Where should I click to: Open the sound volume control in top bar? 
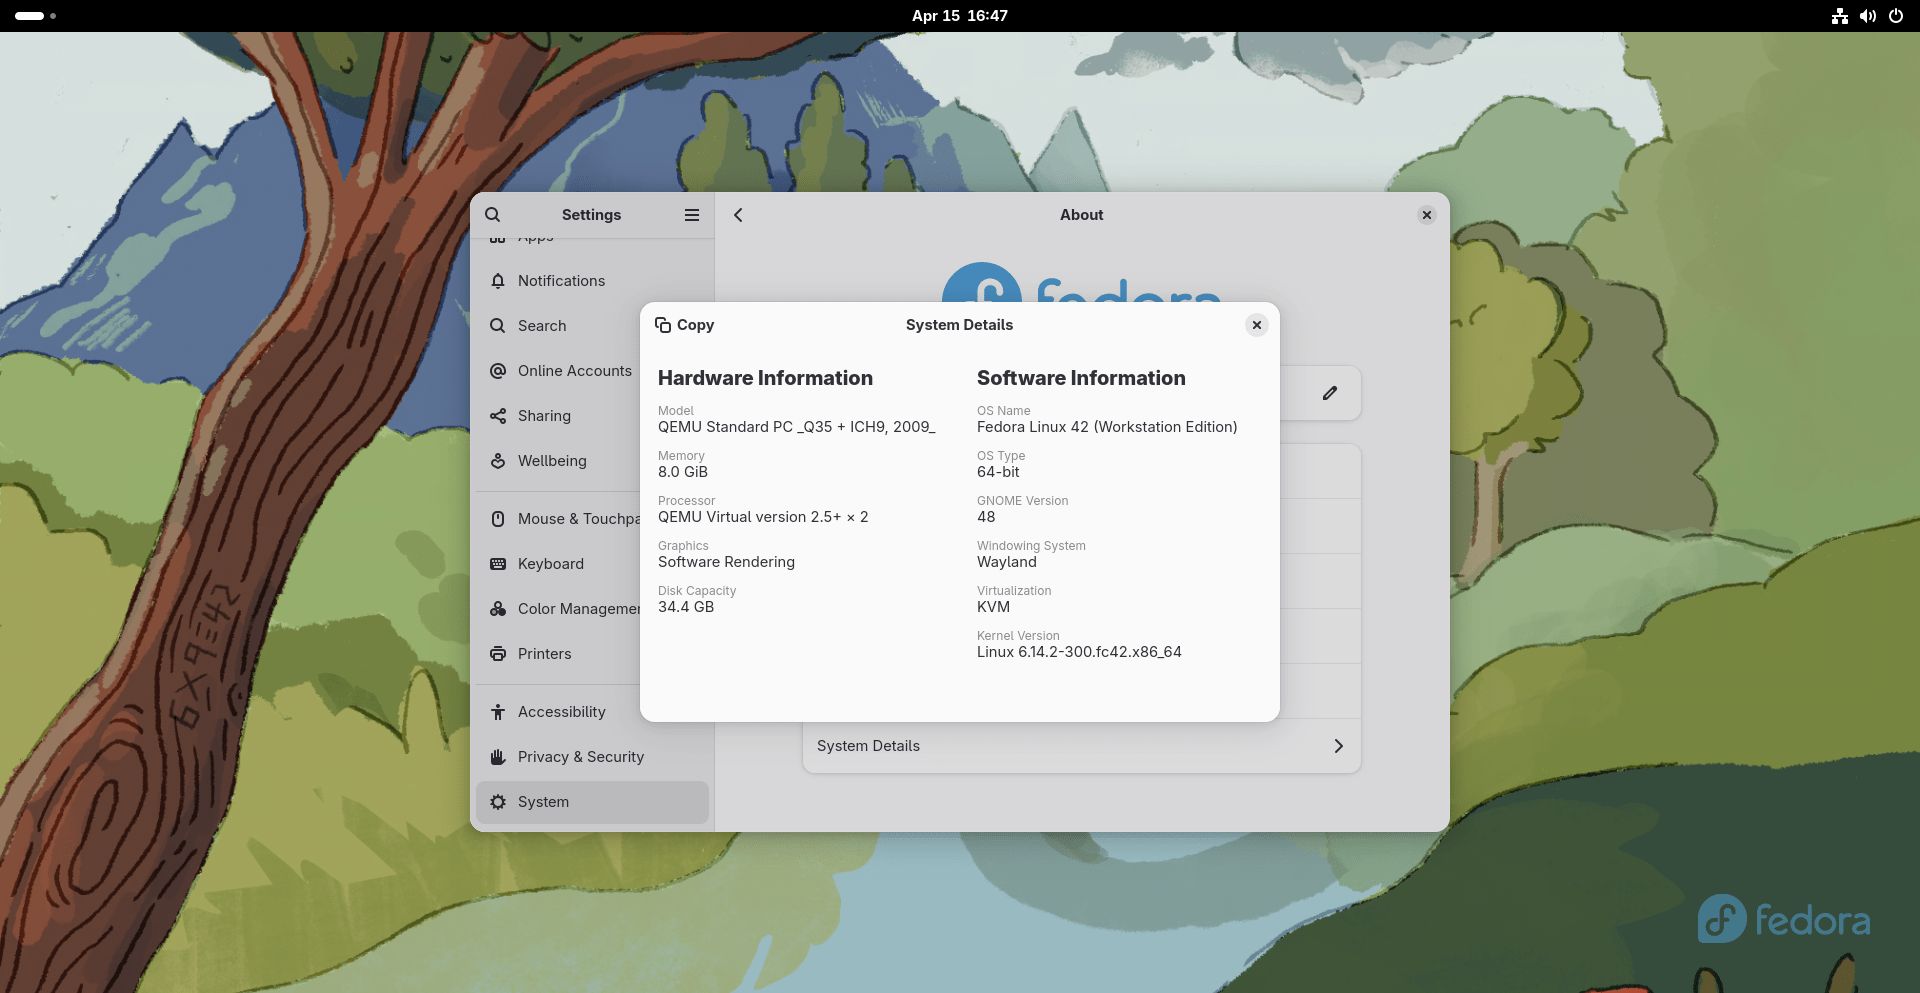[x=1868, y=15]
